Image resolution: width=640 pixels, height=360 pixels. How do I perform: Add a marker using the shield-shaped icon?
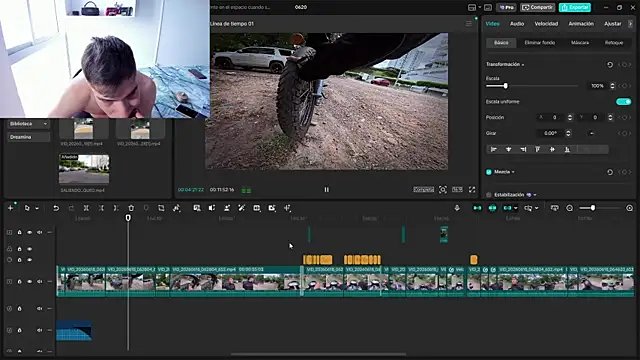click(x=146, y=208)
